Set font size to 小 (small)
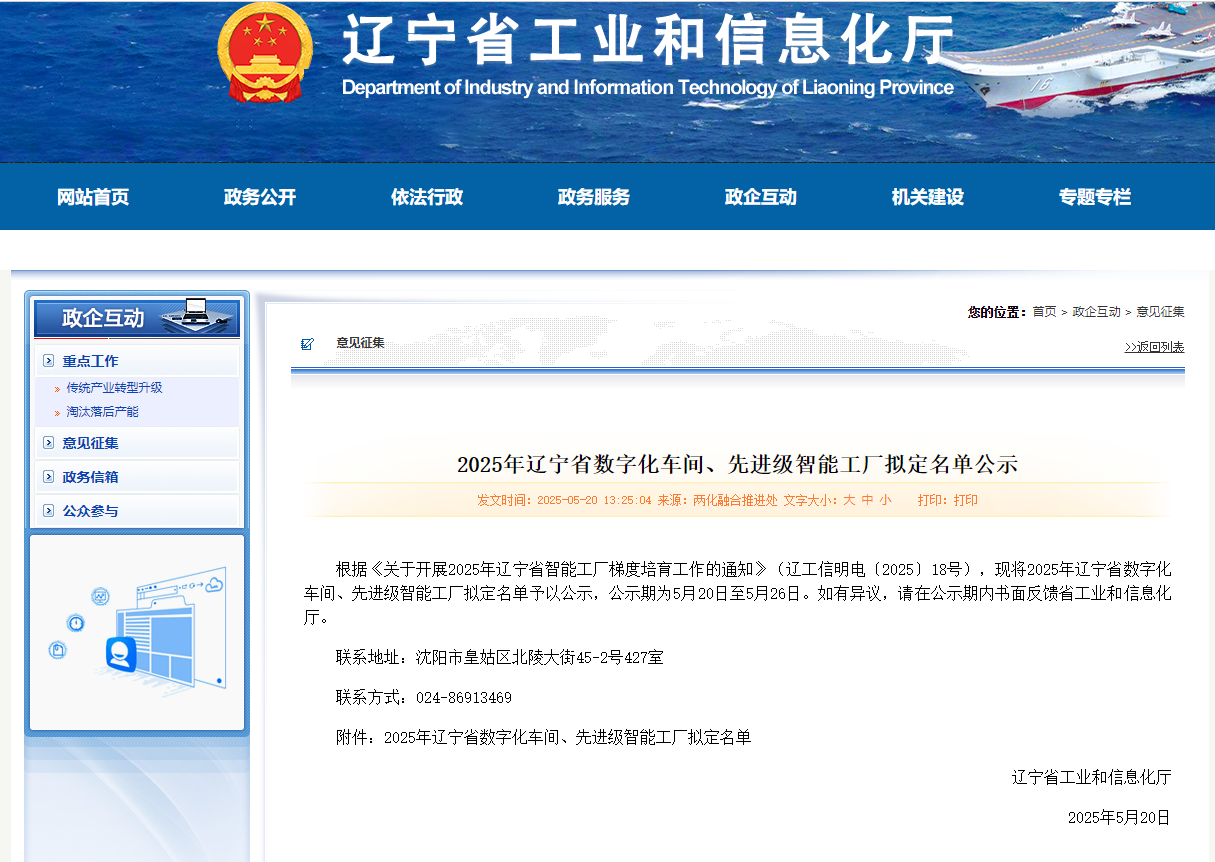The height and width of the screenshot is (862, 1215). [885, 500]
